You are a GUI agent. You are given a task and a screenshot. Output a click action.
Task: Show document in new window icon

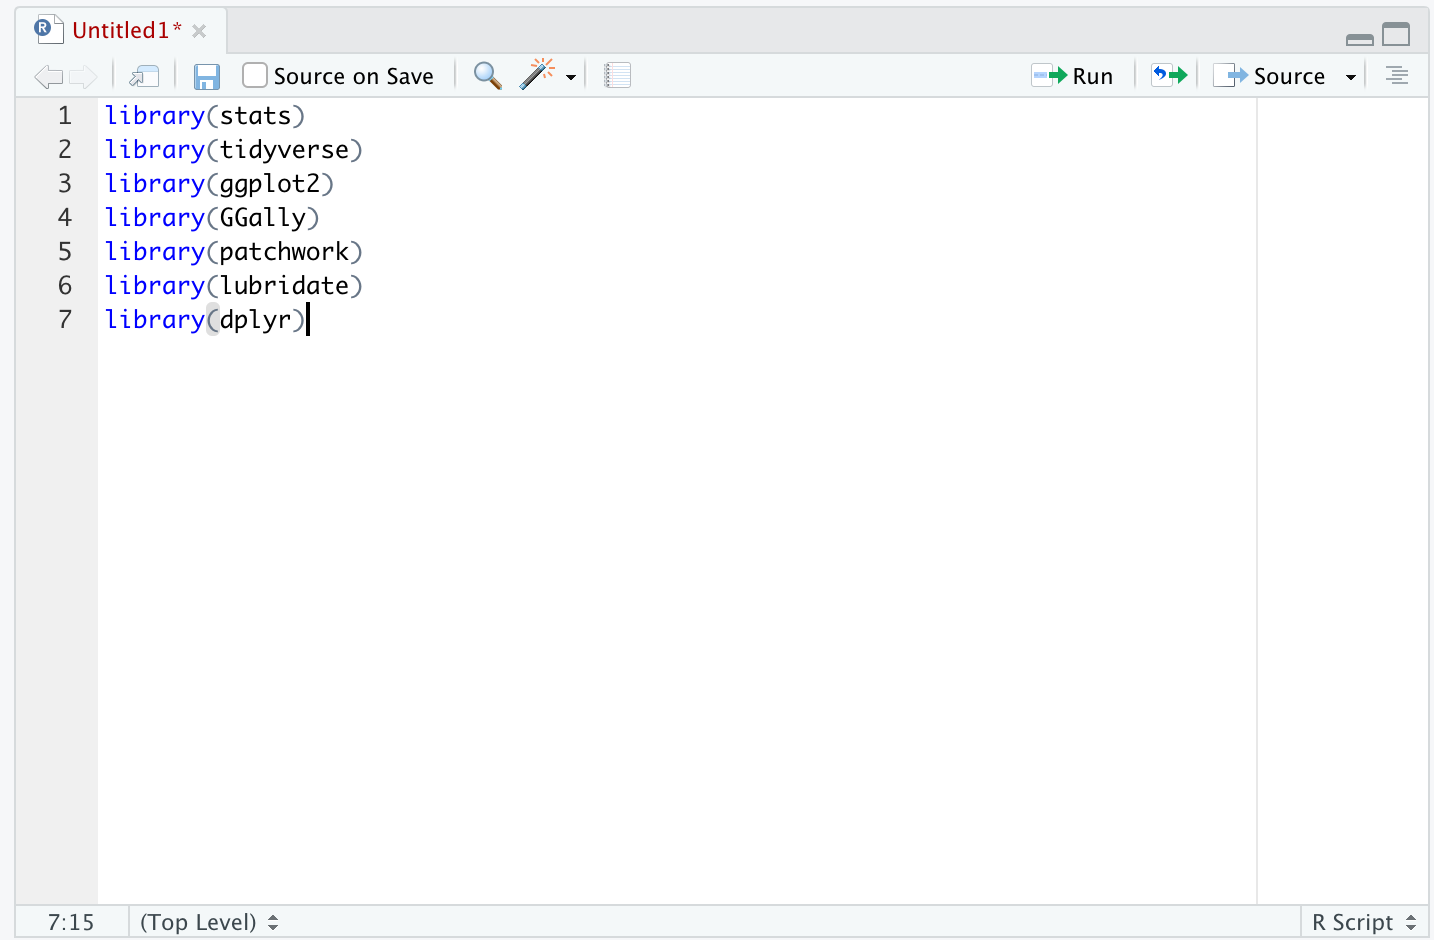point(145,76)
